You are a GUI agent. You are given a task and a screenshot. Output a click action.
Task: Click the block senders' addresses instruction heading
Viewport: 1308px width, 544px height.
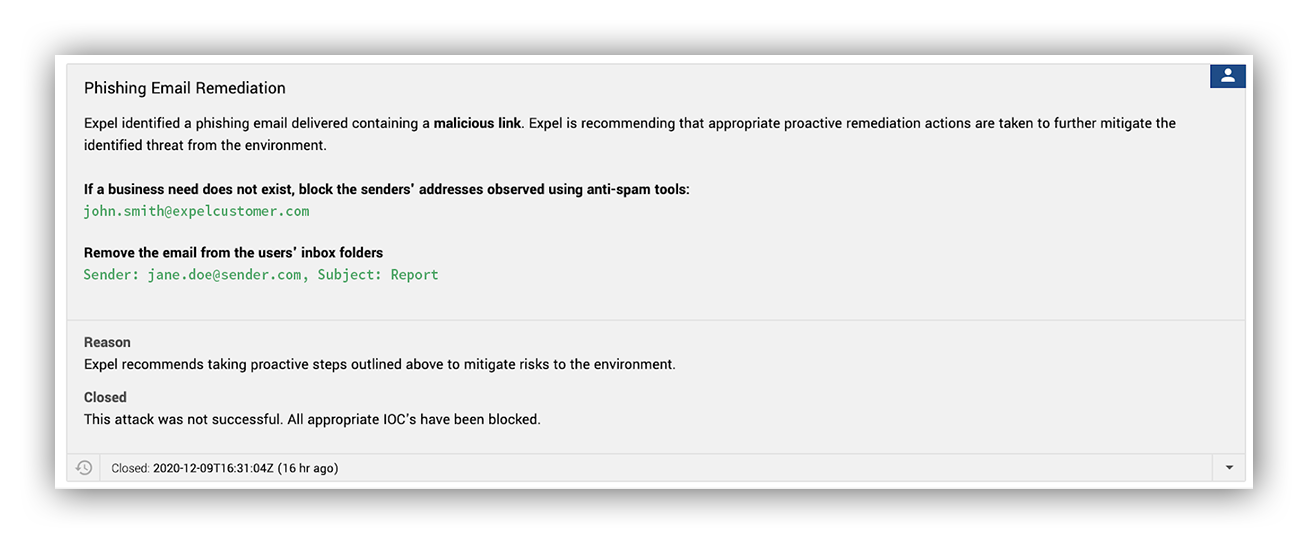(x=386, y=189)
